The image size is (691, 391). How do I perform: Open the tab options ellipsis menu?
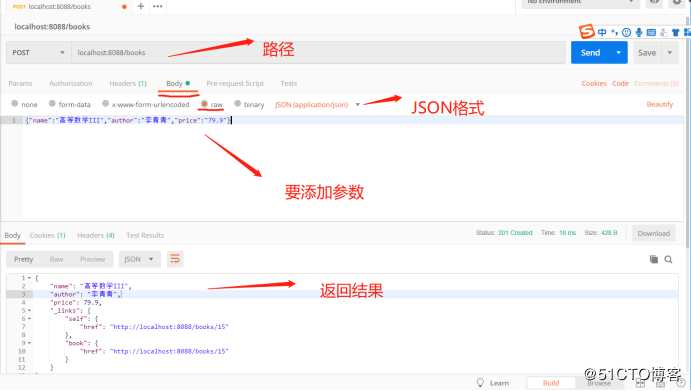[157, 6]
